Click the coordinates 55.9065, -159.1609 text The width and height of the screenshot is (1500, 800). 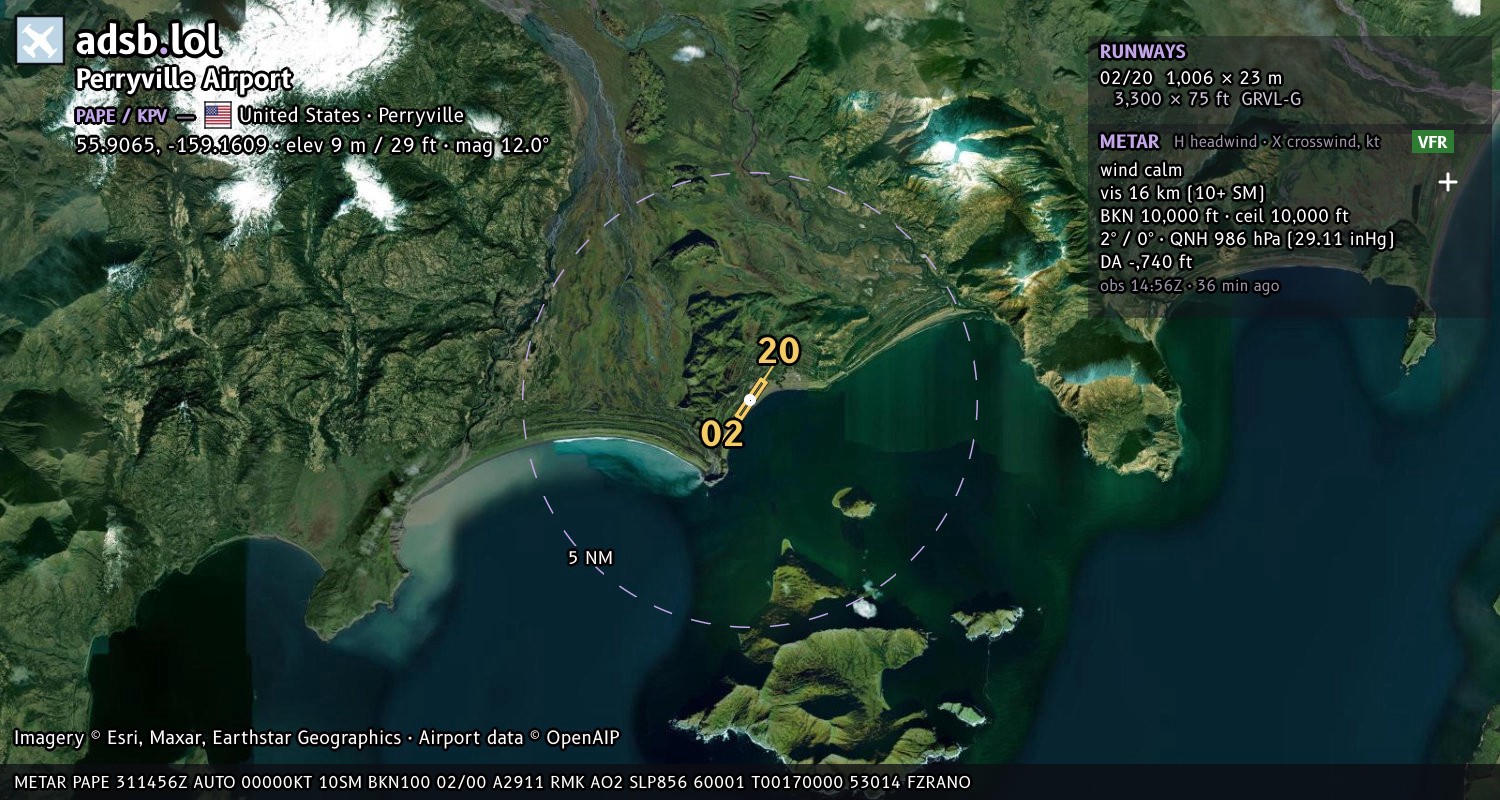coord(173,145)
